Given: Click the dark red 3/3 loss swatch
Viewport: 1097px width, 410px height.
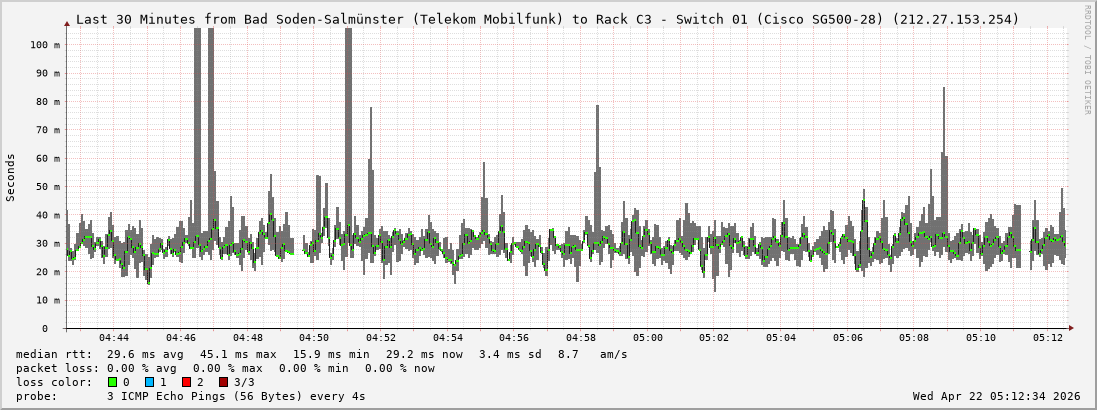Looking at the screenshot, I should coord(223,382).
